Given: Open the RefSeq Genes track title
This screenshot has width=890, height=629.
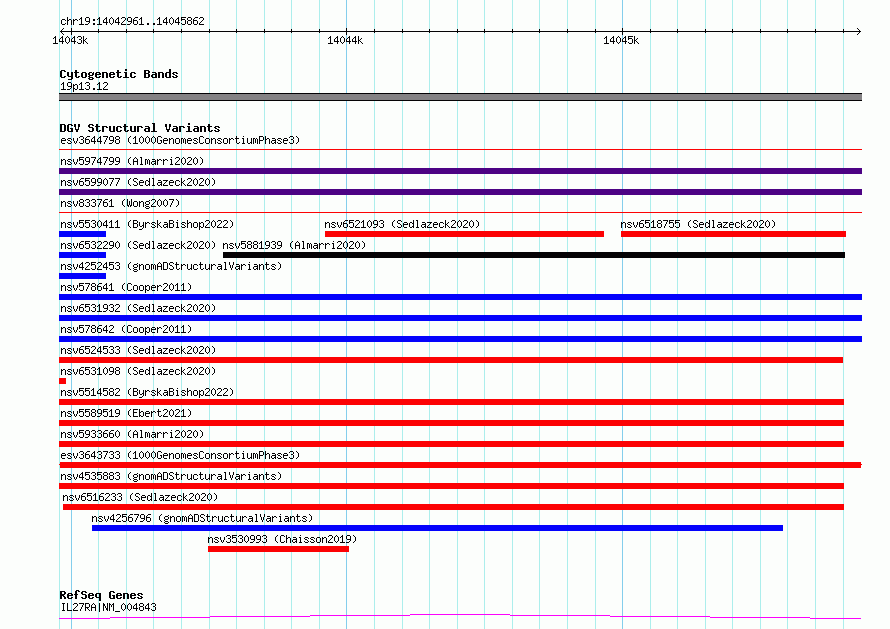Looking at the screenshot, I should click(x=101, y=595).
